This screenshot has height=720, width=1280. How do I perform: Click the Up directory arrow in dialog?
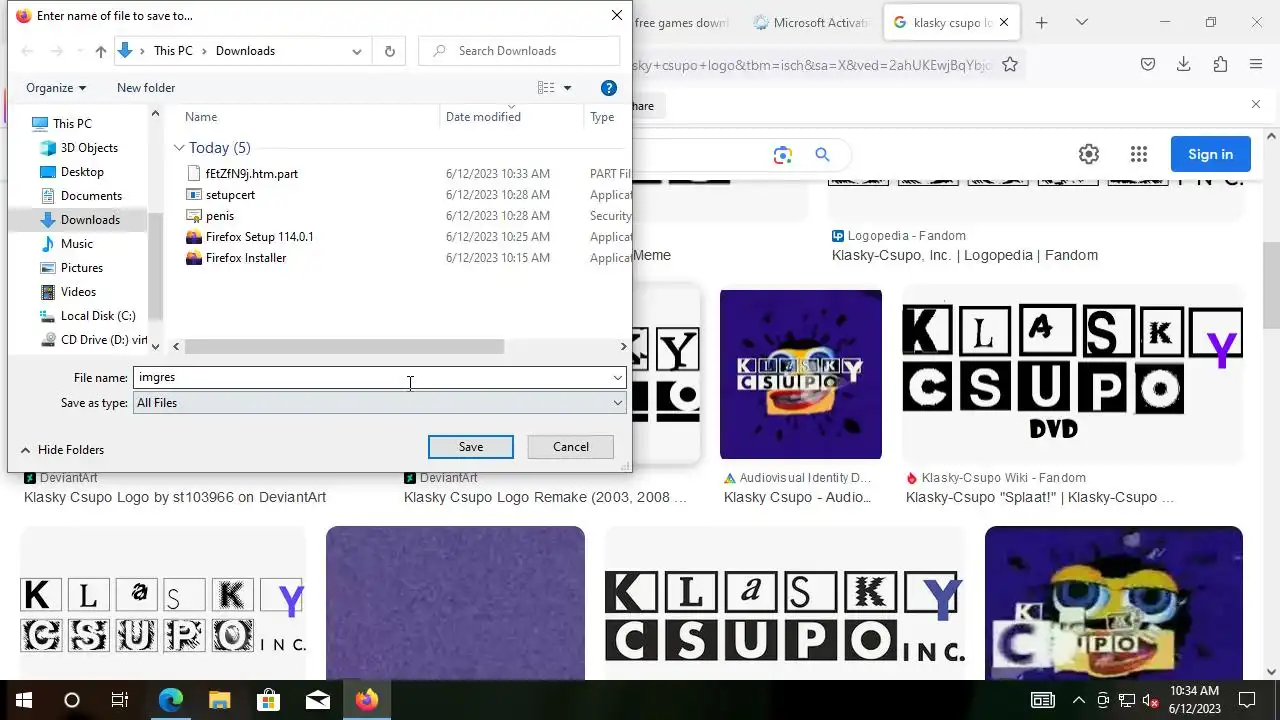click(x=101, y=51)
